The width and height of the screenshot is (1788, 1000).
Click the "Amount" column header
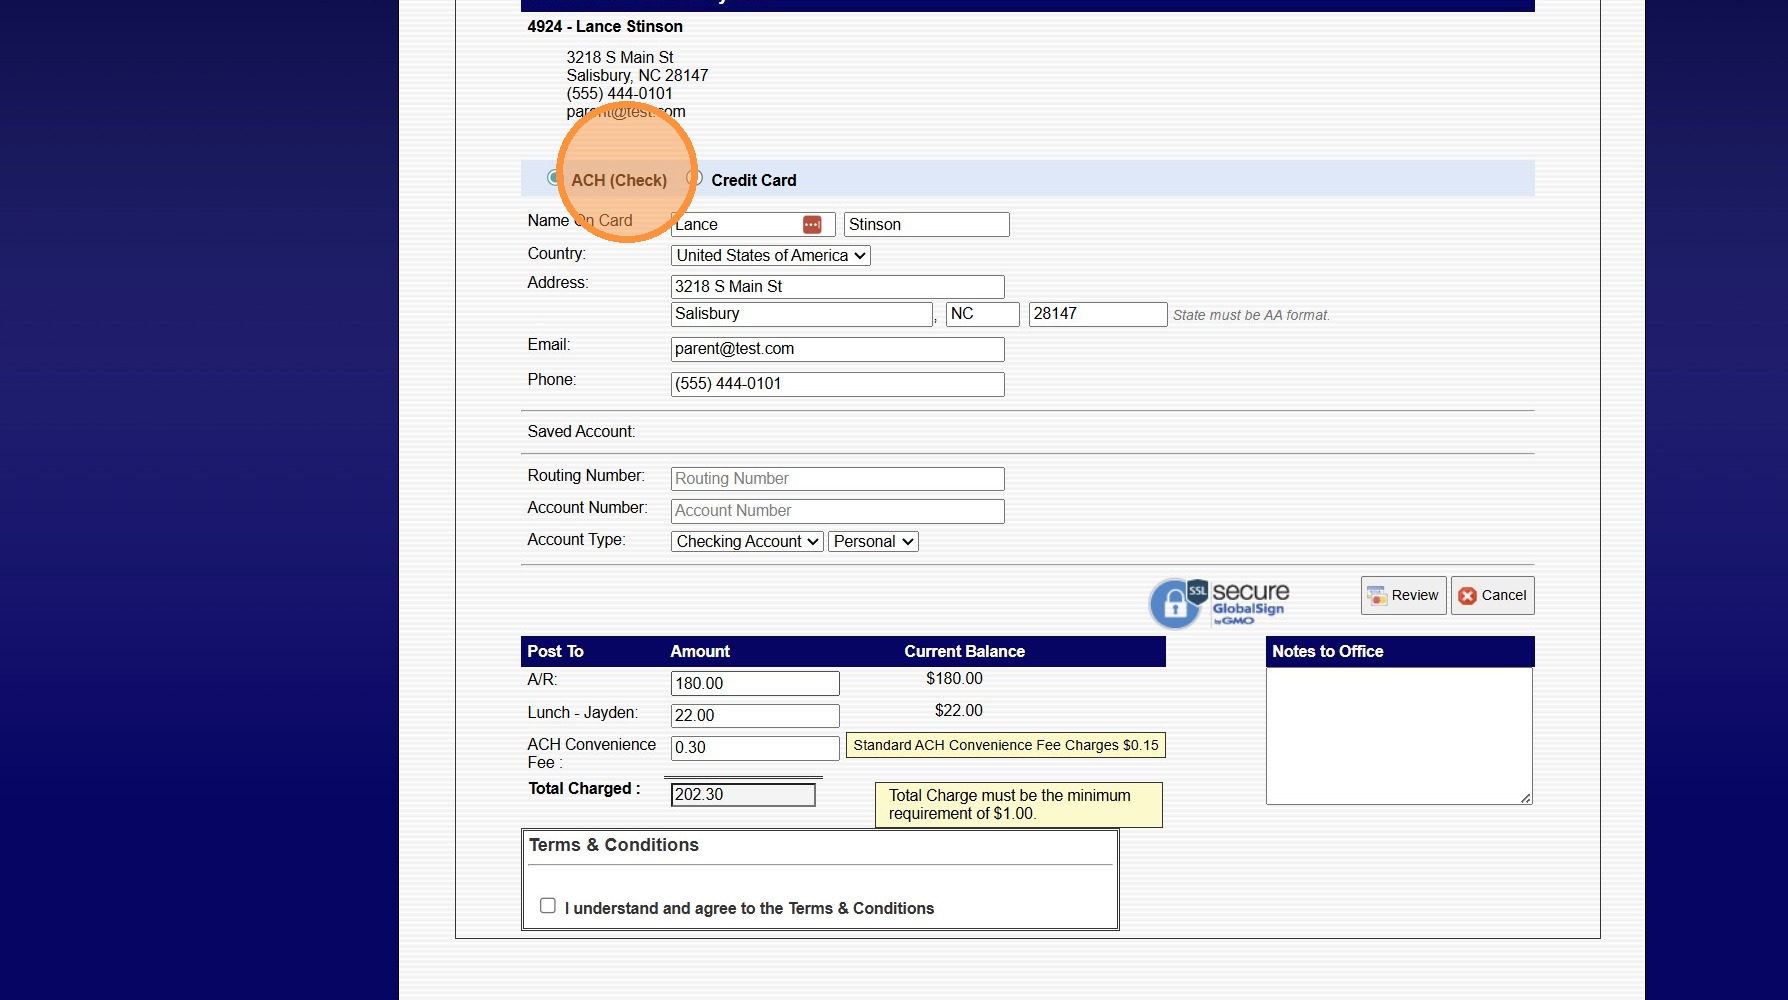pyautogui.click(x=700, y=652)
